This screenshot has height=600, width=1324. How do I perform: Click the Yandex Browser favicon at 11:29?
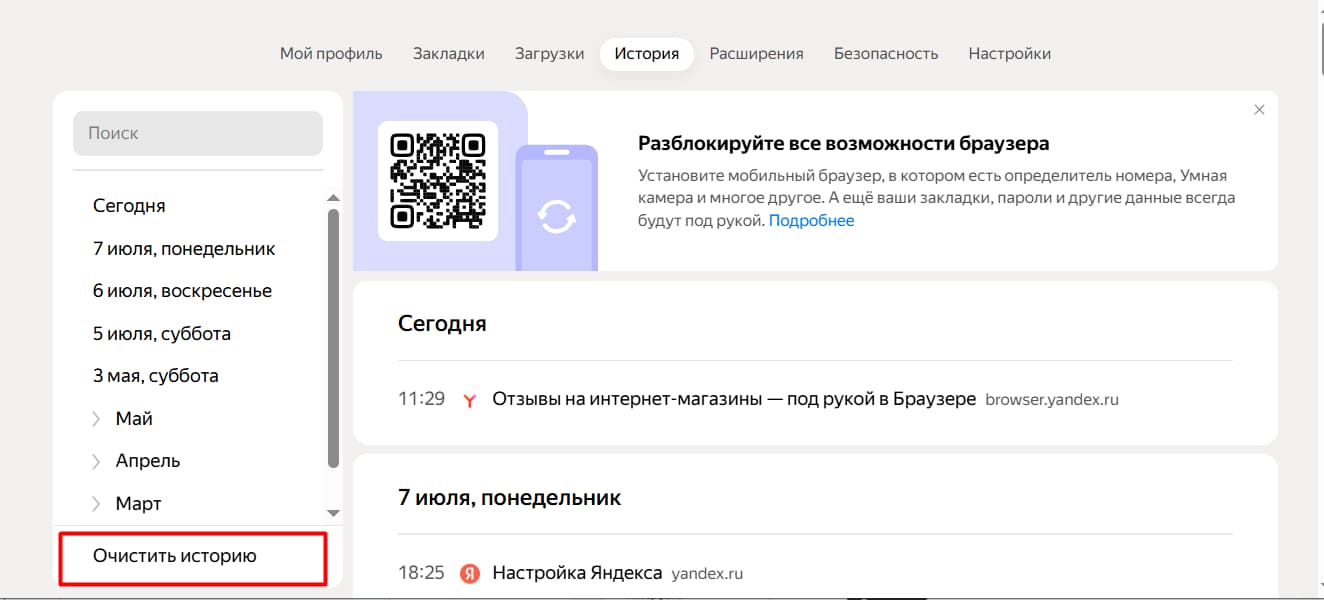pos(470,400)
